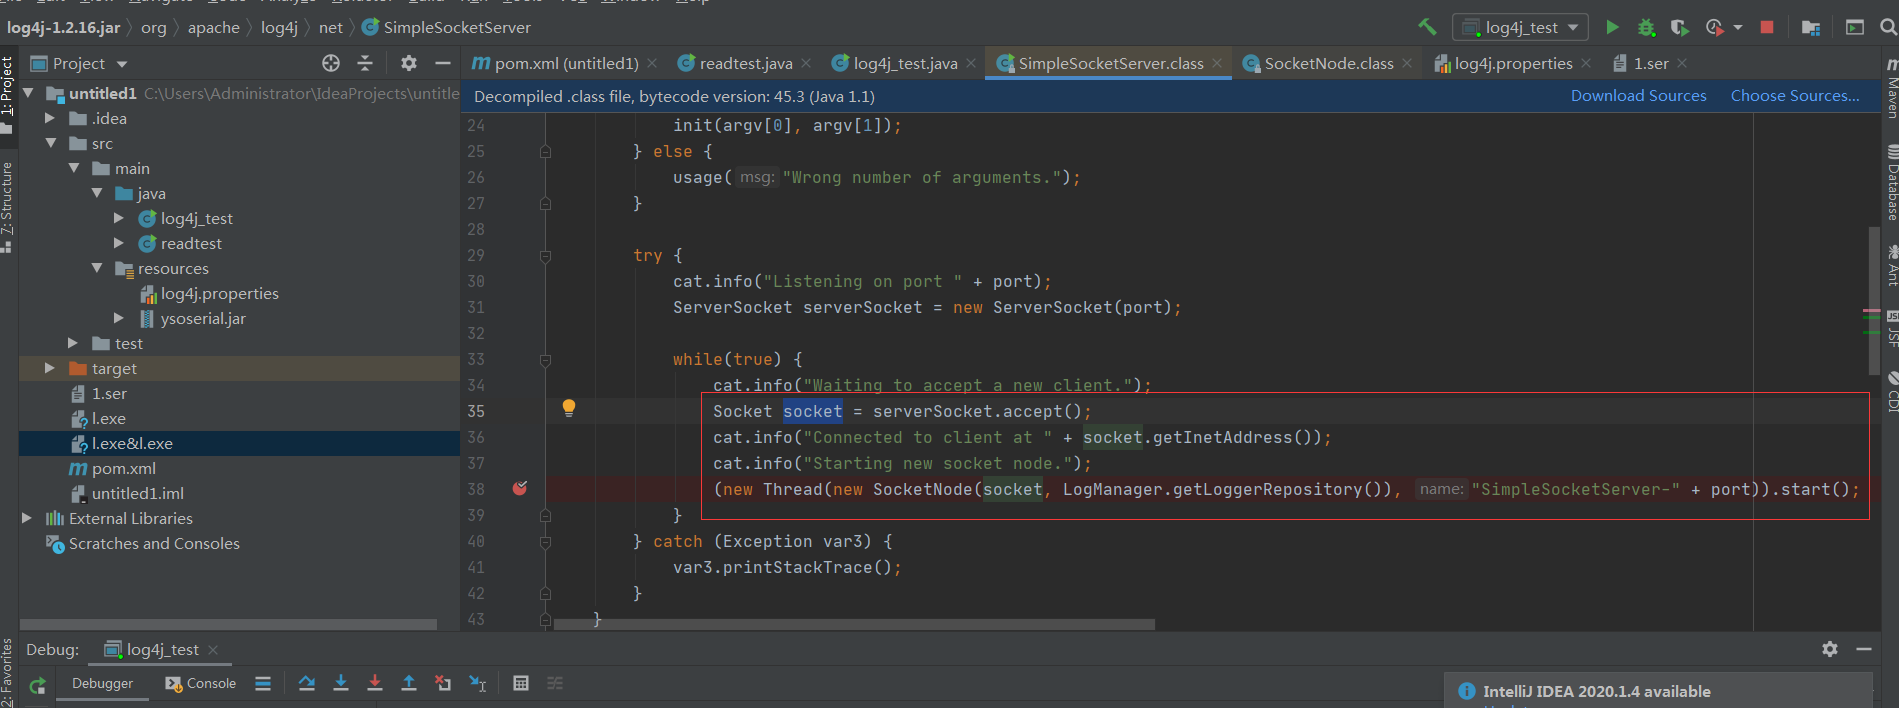Screen dimensions: 1899x708
Task: Switch to log4j_test.java editor tab
Action: pos(904,63)
